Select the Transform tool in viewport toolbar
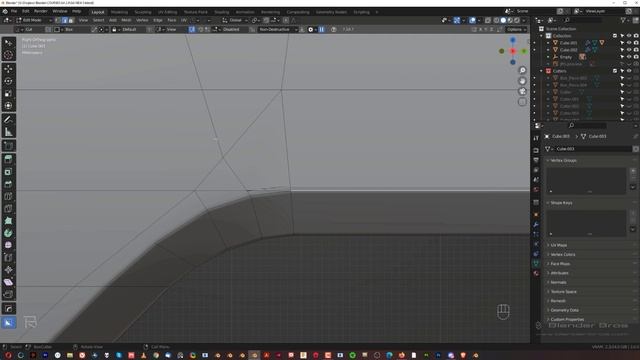This screenshot has height=360, width=640. coord(8,106)
